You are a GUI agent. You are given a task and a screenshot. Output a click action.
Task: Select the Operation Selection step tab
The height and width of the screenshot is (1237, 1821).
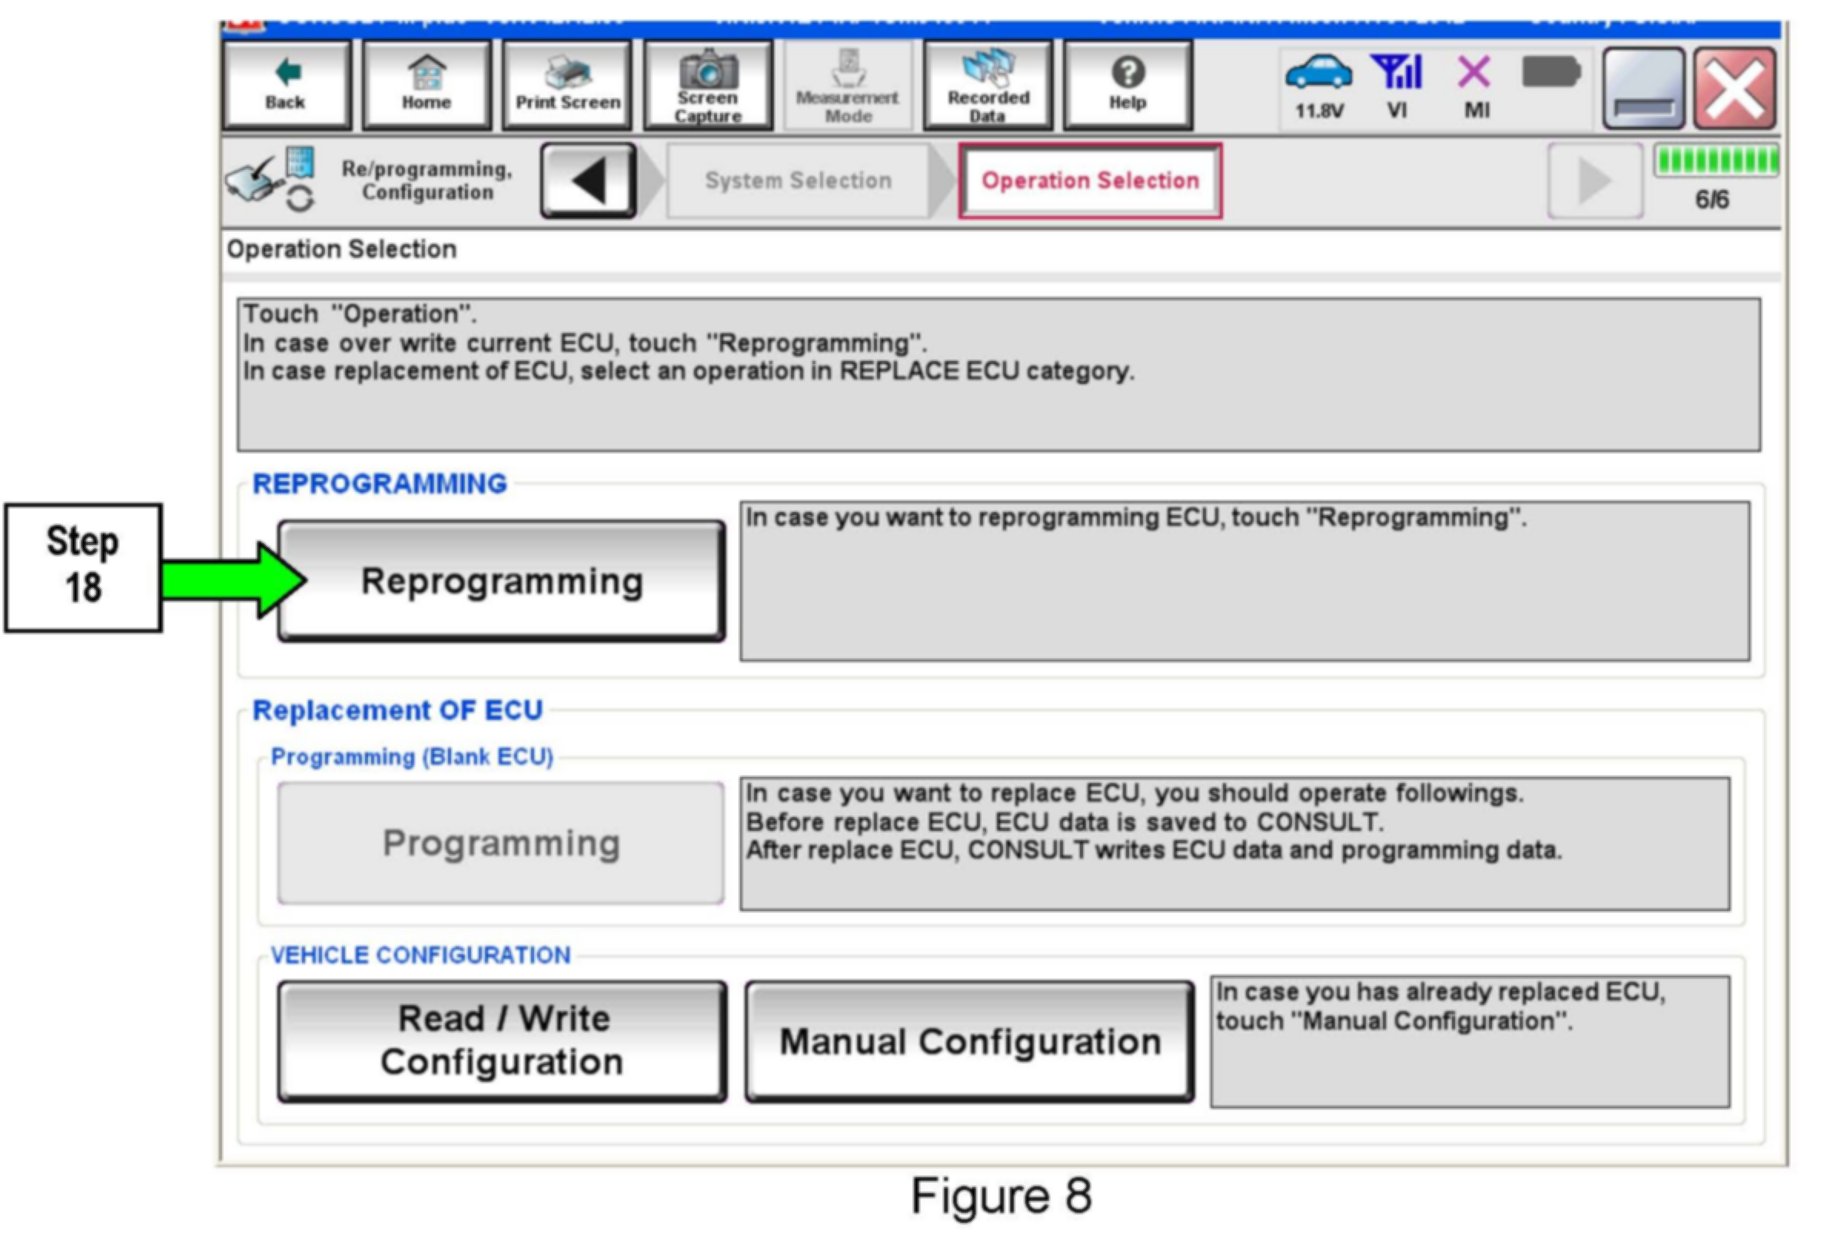point(1089,181)
